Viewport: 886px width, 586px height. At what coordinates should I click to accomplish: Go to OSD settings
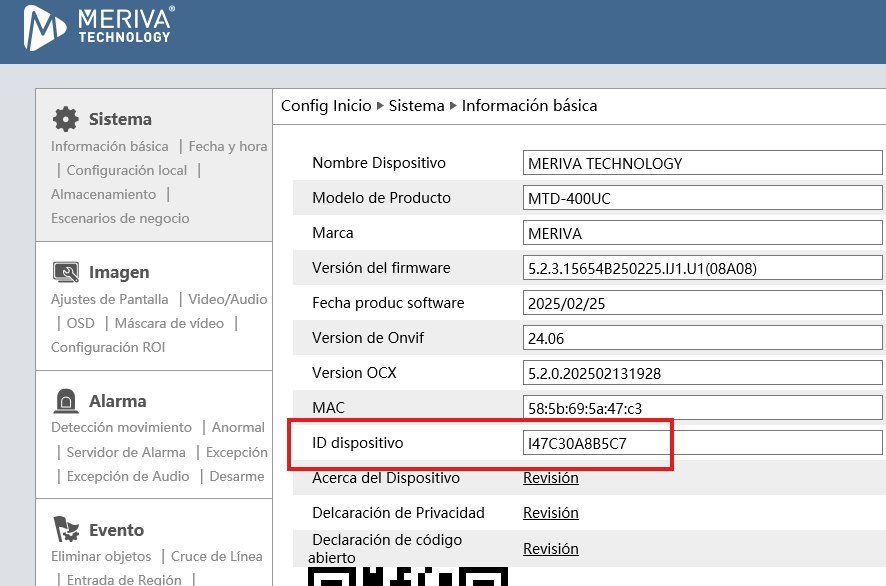(x=80, y=323)
